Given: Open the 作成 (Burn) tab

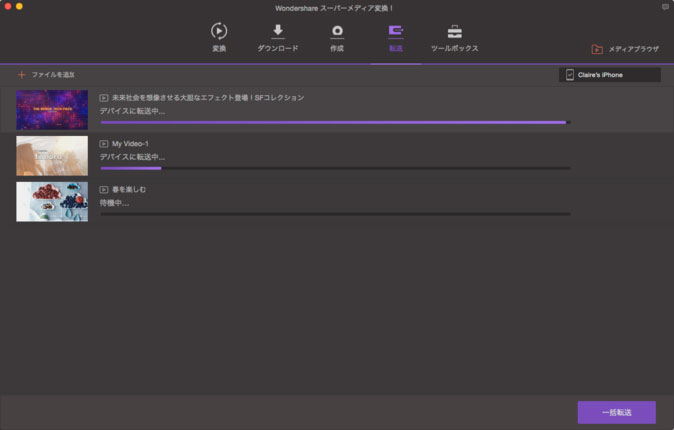Looking at the screenshot, I should pyautogui.click(x=337, y=38).
